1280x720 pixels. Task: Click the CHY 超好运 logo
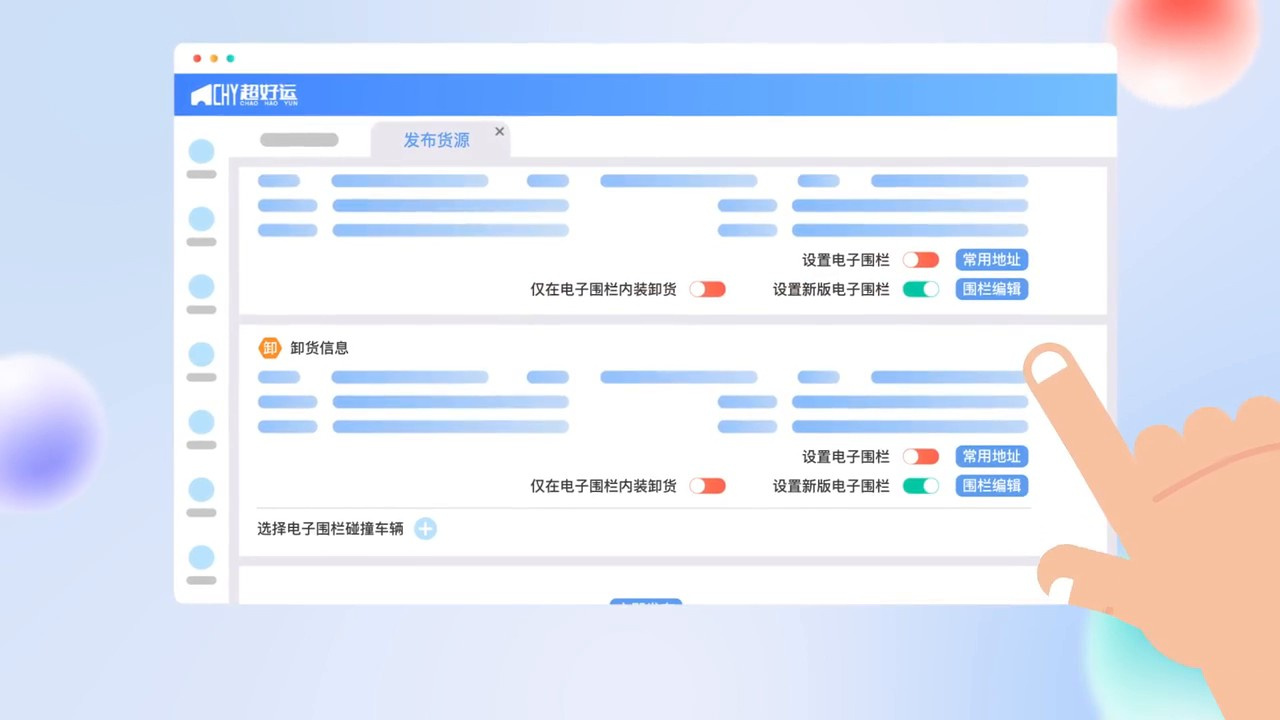(244, 95)
